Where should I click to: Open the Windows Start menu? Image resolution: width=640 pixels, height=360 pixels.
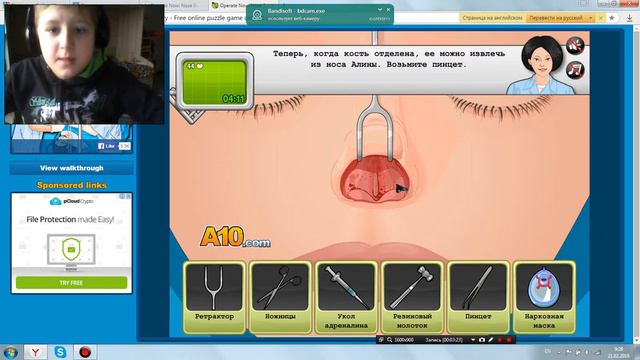pyautogui.click(x=10, y=352)
